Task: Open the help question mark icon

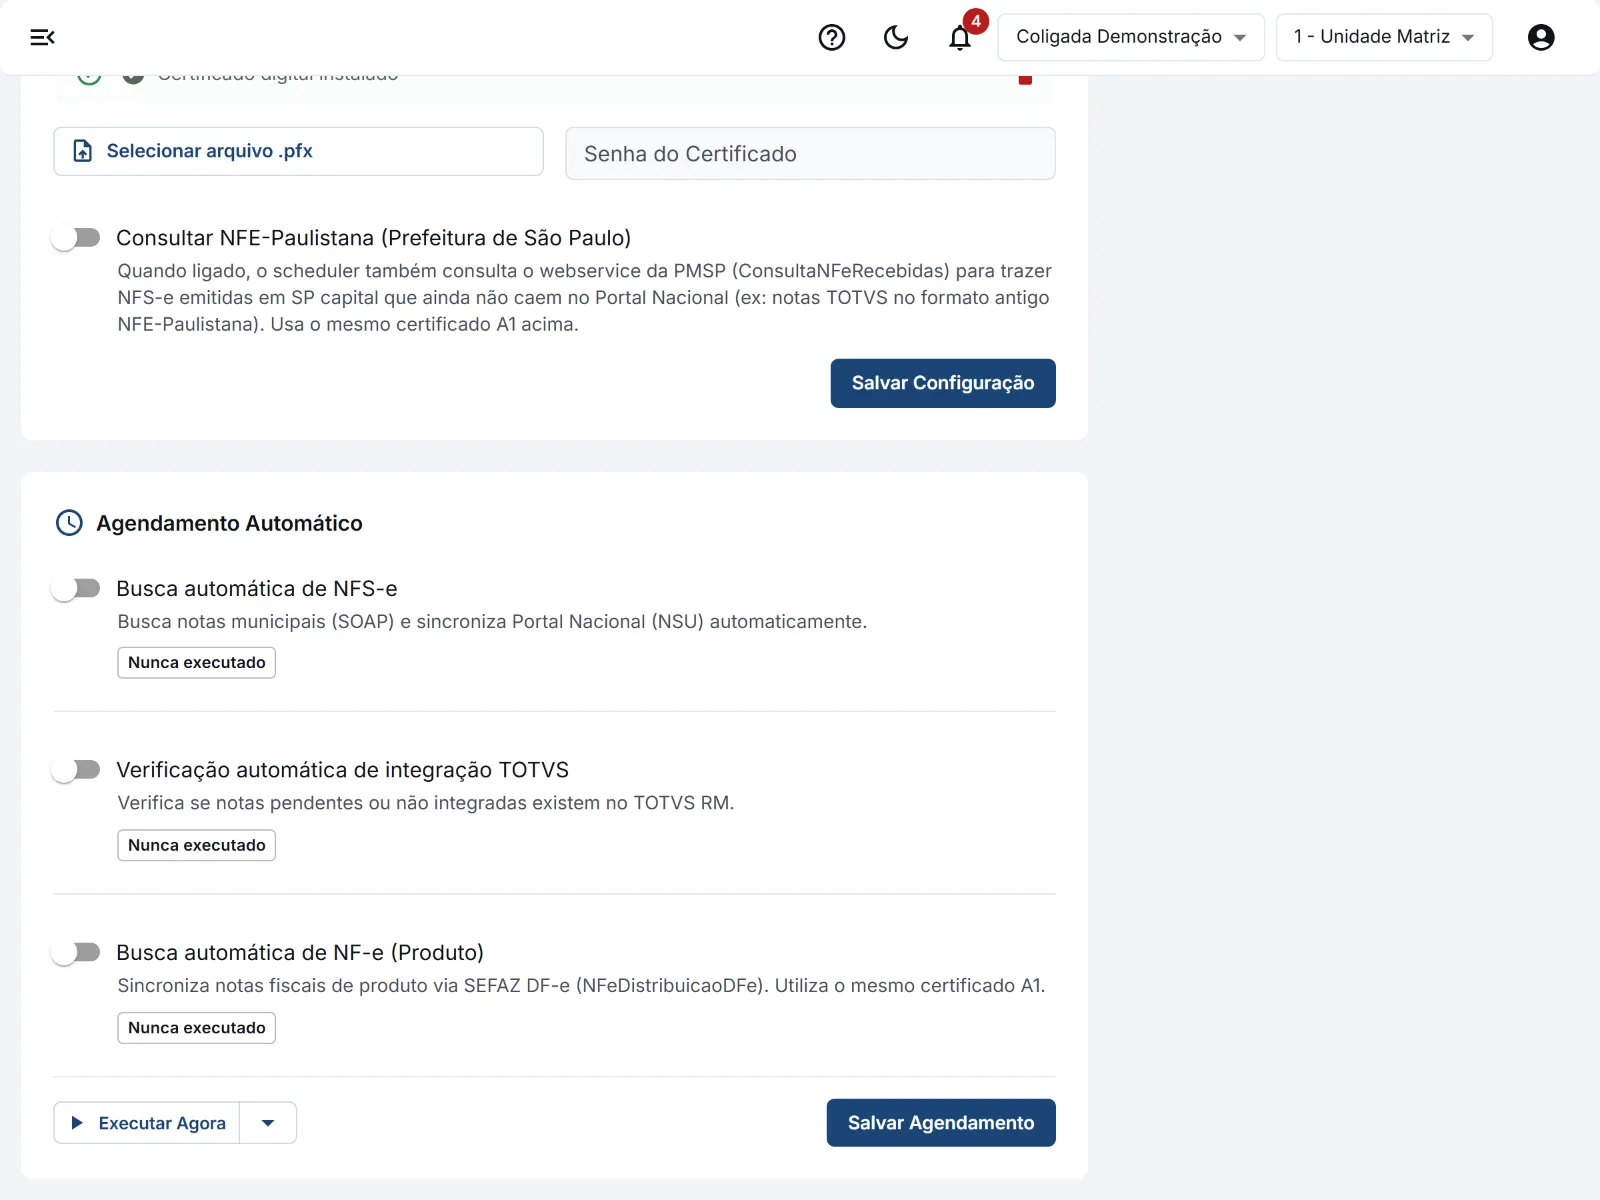Action: [x=832, y=37]
